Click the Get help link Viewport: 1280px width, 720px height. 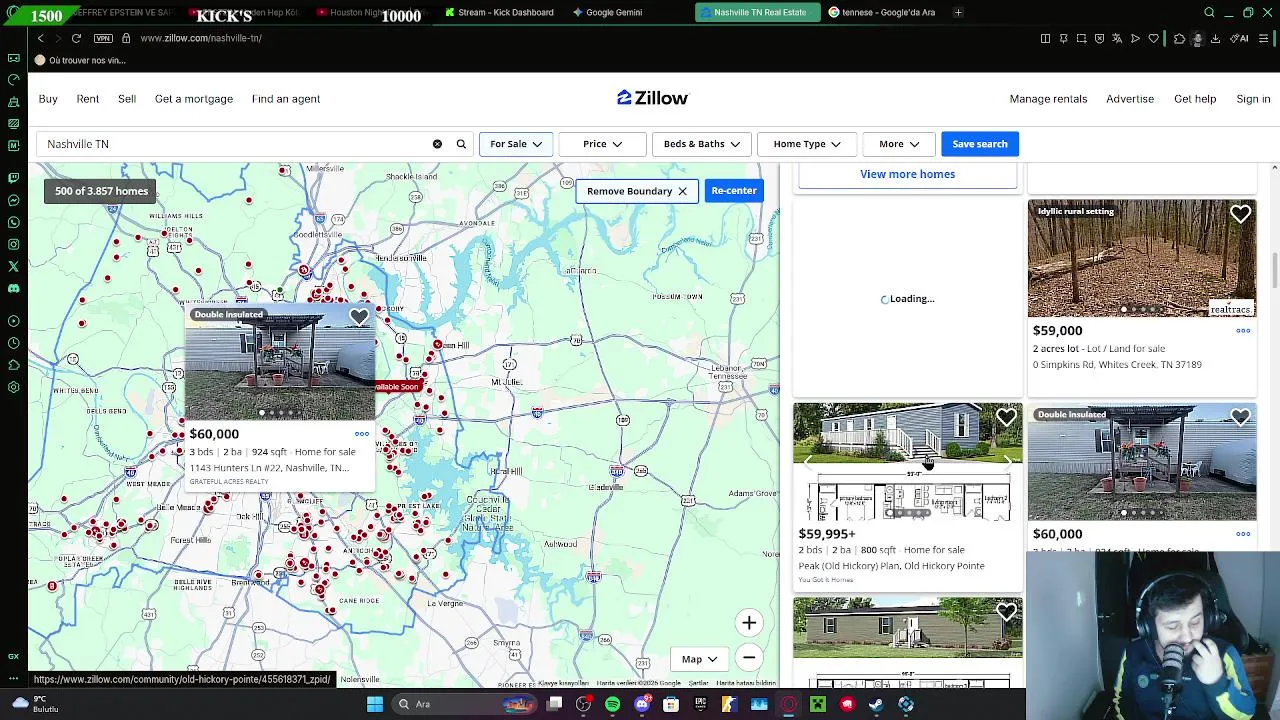coord(1195,99)
